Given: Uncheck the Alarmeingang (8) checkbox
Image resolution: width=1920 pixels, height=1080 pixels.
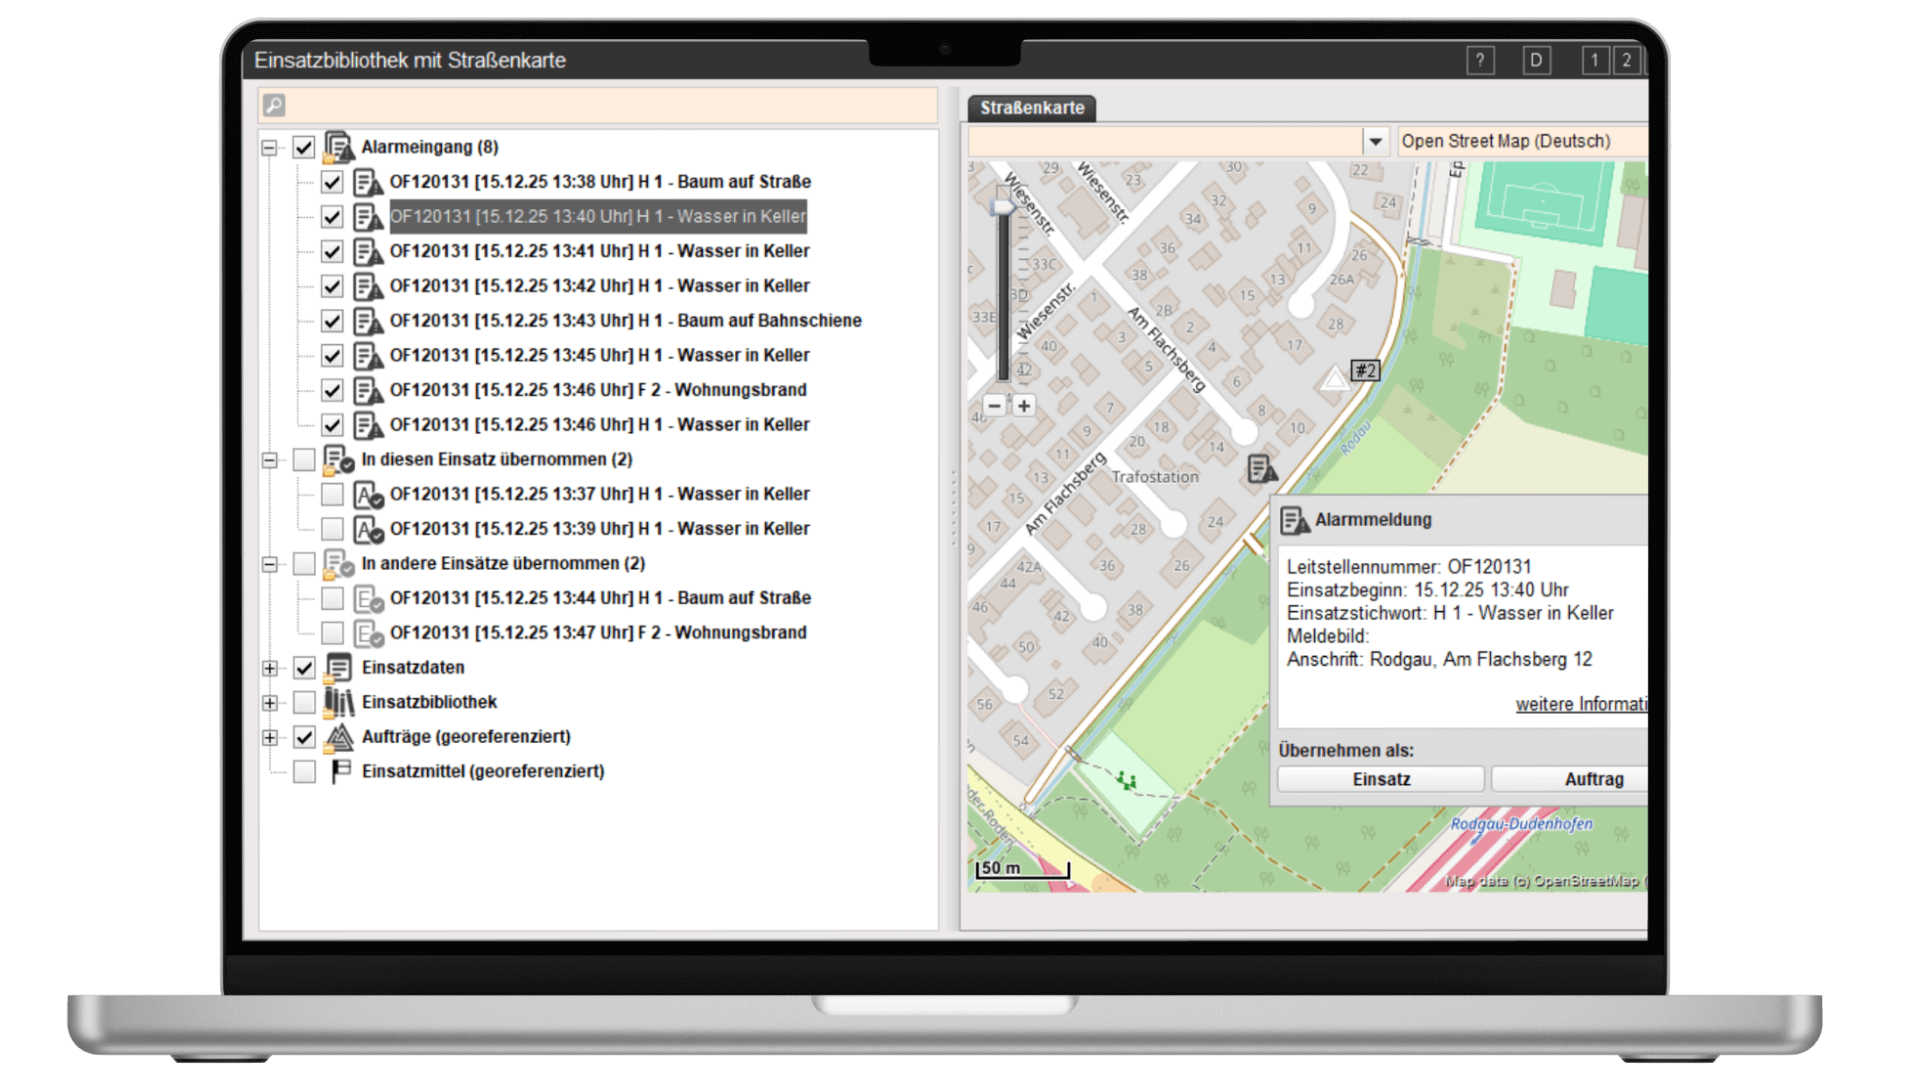Looking at the screenshot, I should point(304,148).
